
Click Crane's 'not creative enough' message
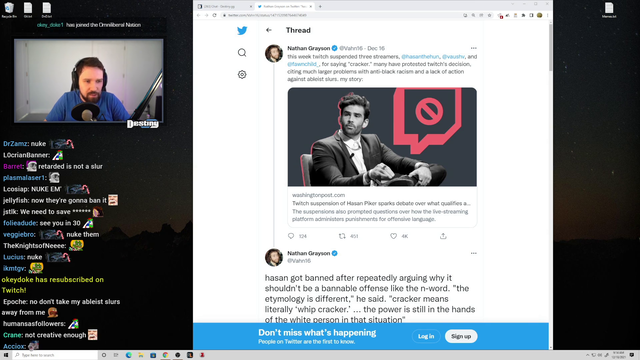(x=56, y=335)
